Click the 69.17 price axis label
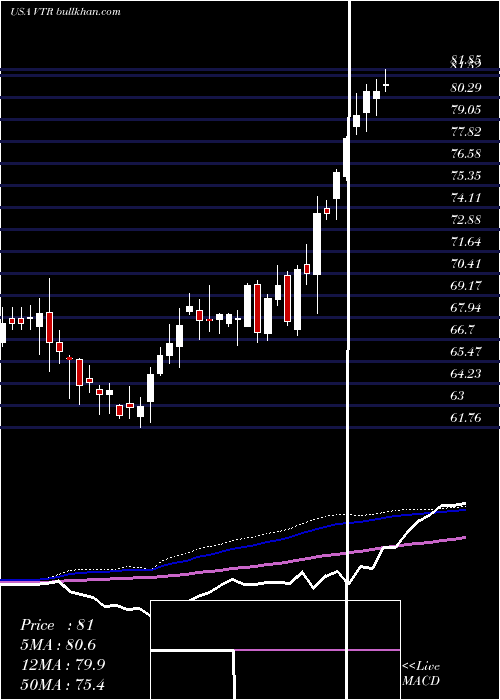Screen dimensions: 500x700 click(466, 286)
